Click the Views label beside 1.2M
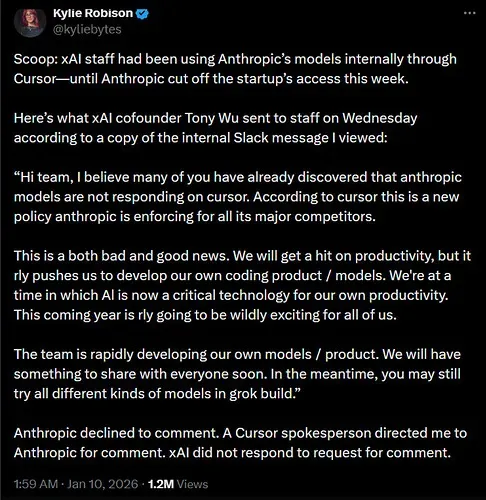Screen dimensions: 486x500 (x=192, y=484)
